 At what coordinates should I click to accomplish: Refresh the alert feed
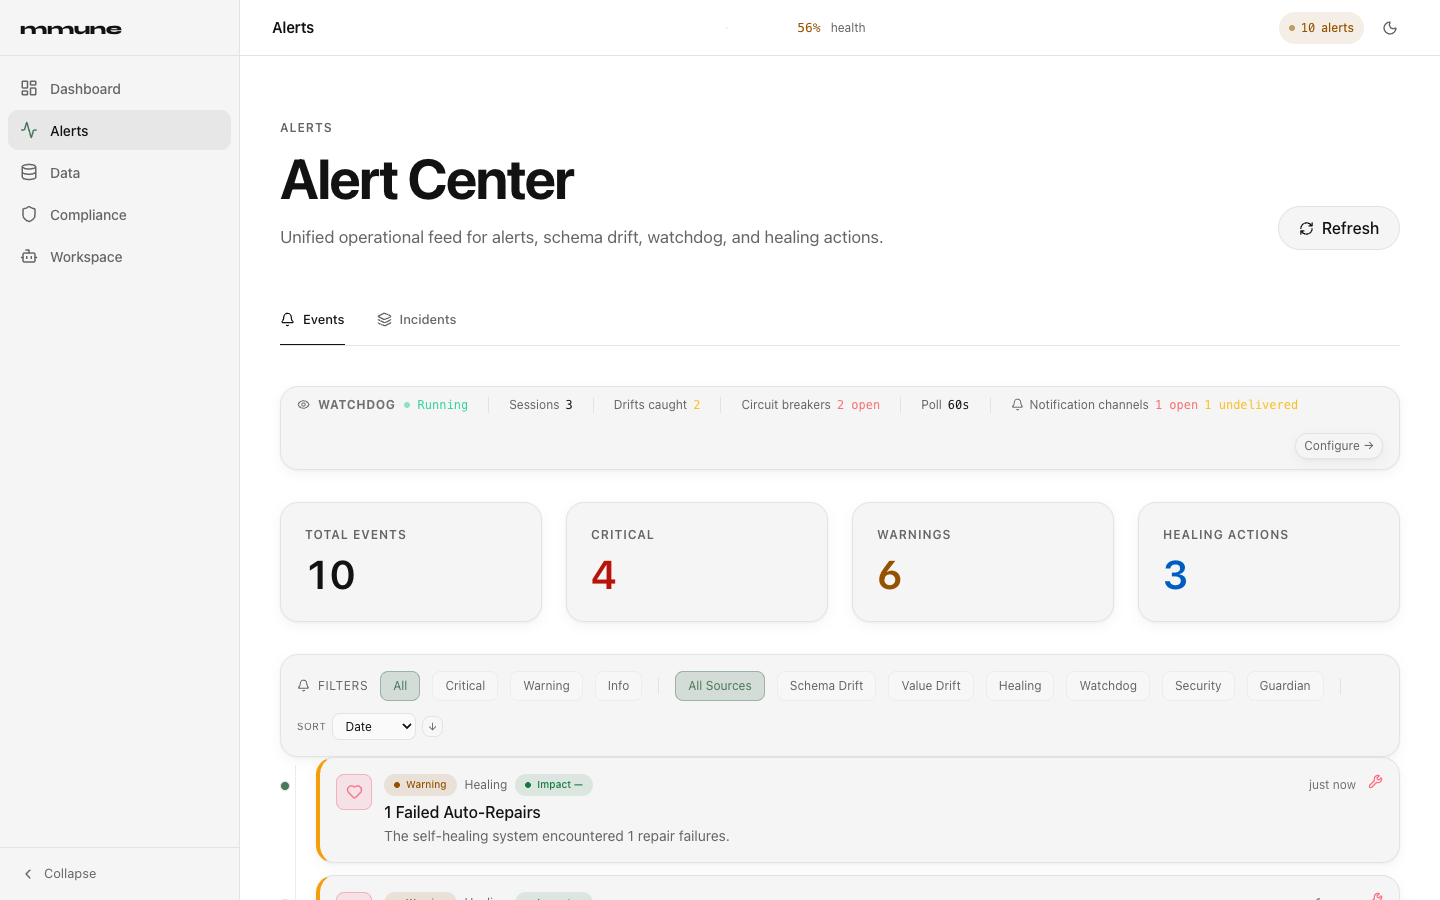(1338, 228)
